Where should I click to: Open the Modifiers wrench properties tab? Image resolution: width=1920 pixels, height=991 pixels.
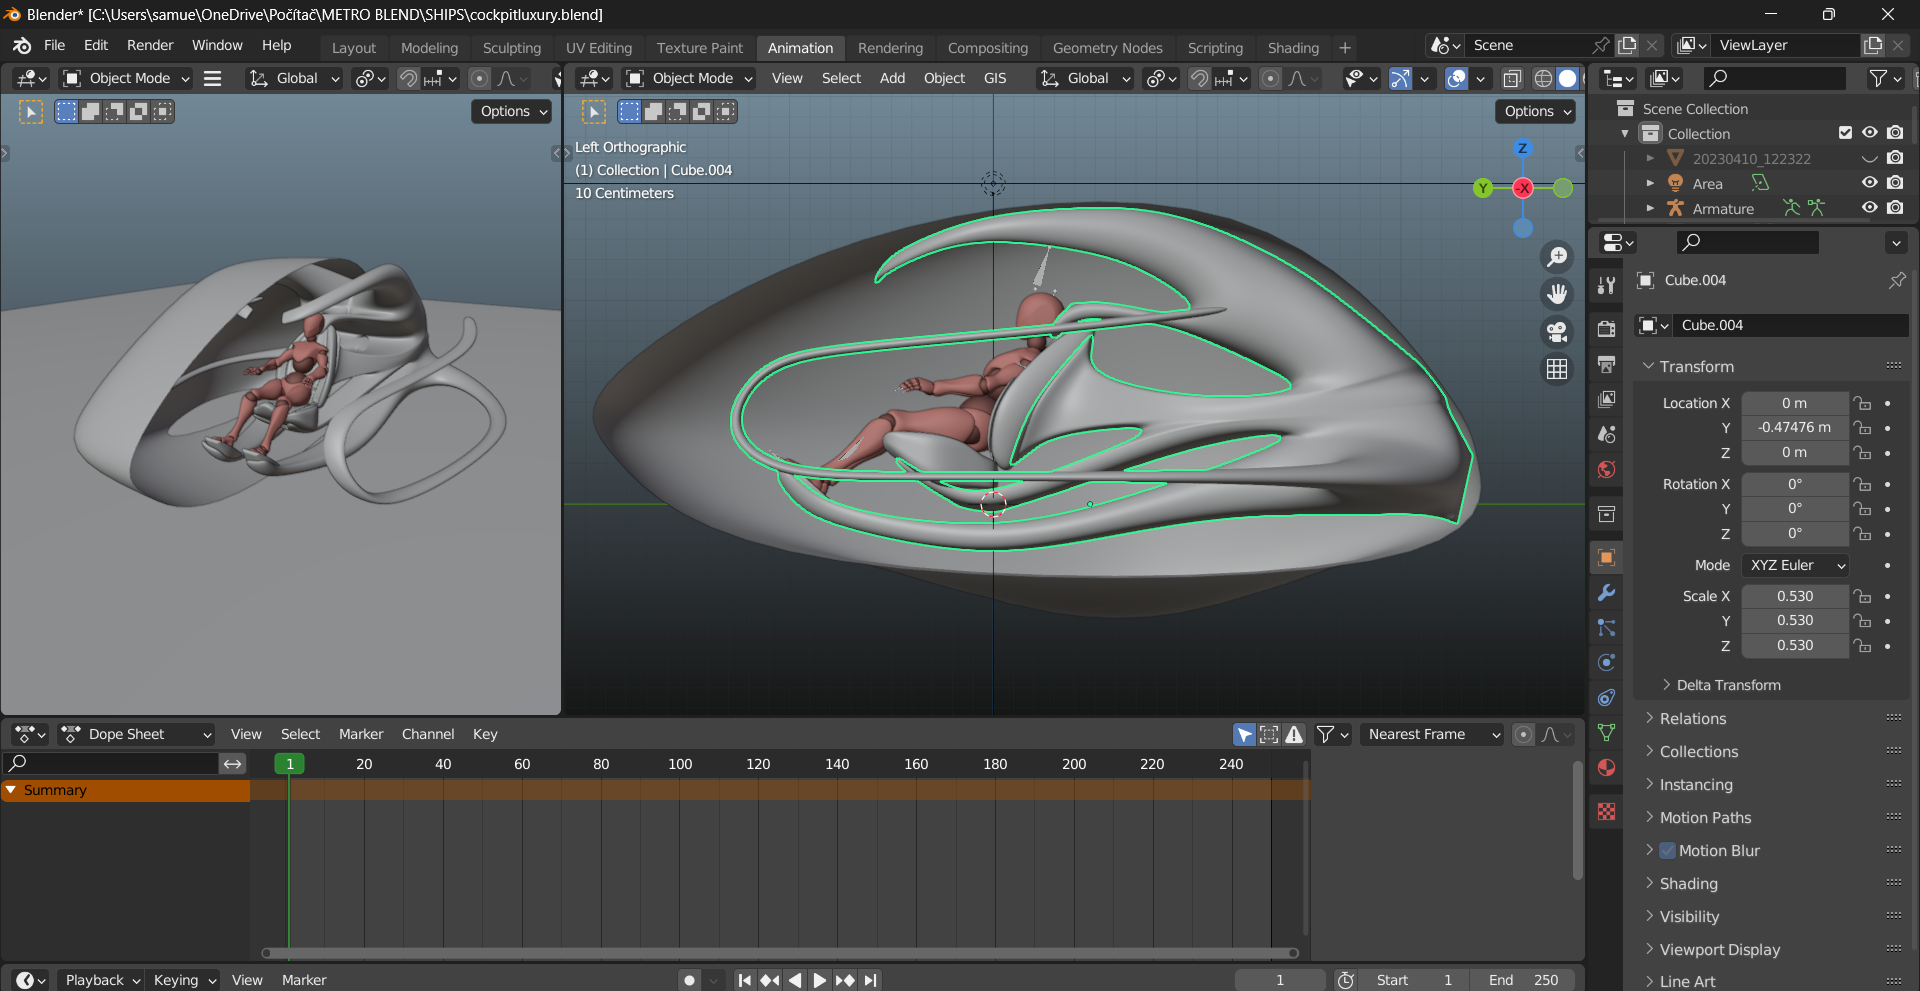point(1607,593)
